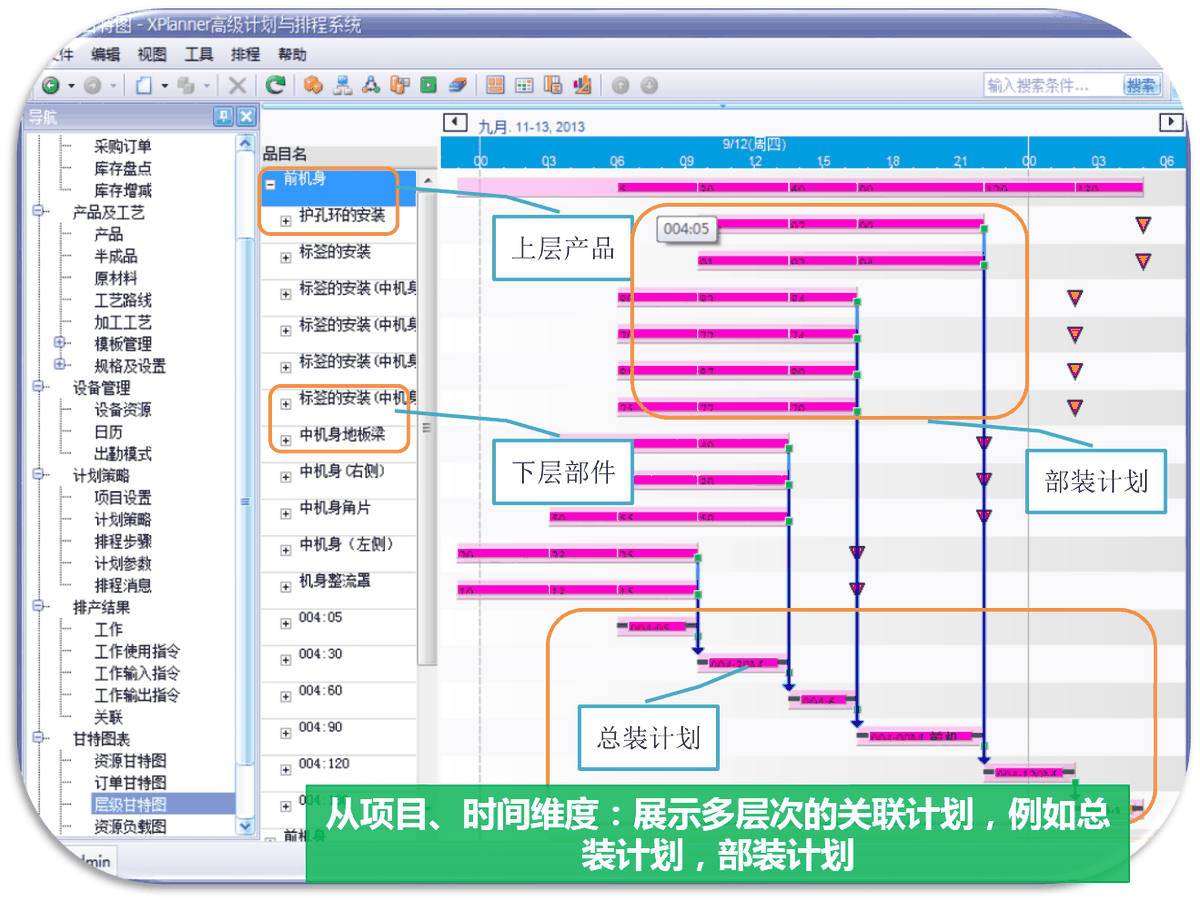Click the 搜索 search button

click(1142, 86)
